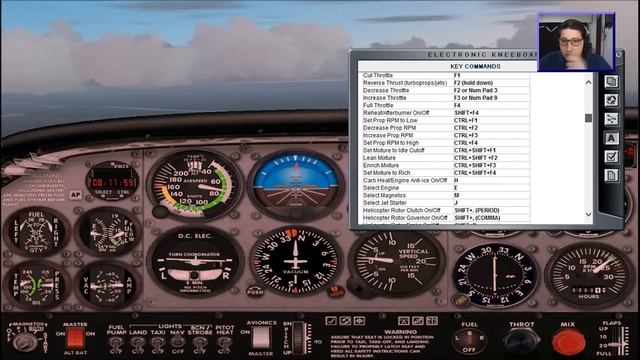
Task: Click 'Set Mixture to Rich' row
Action: tap(446, 173)
